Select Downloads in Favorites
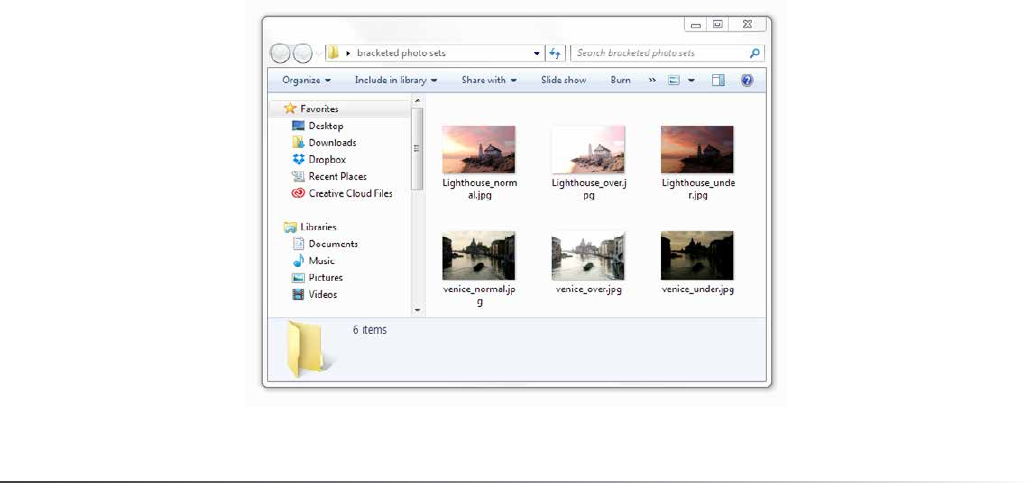 332,142
